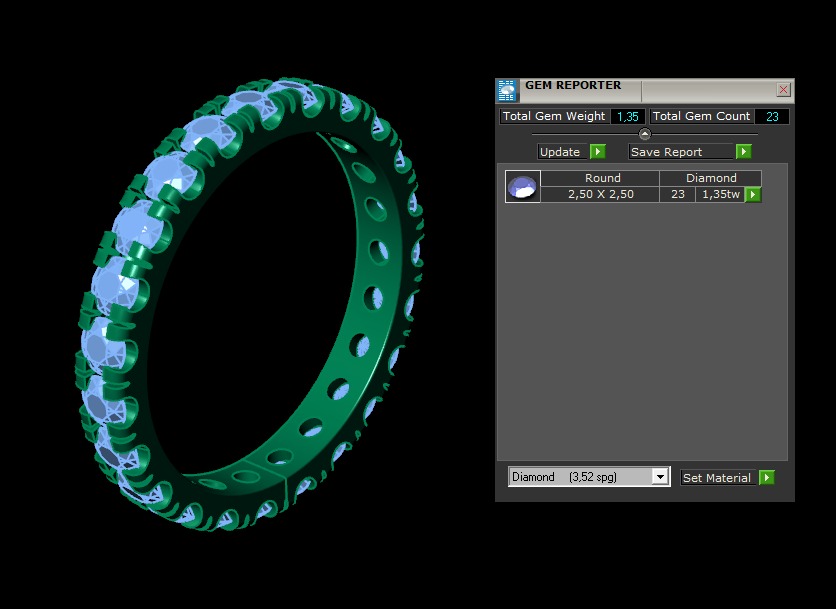Click the Round cell in gem table
Image resolution: width=836 pixels, height=609 pixels.
click(600, 178)
